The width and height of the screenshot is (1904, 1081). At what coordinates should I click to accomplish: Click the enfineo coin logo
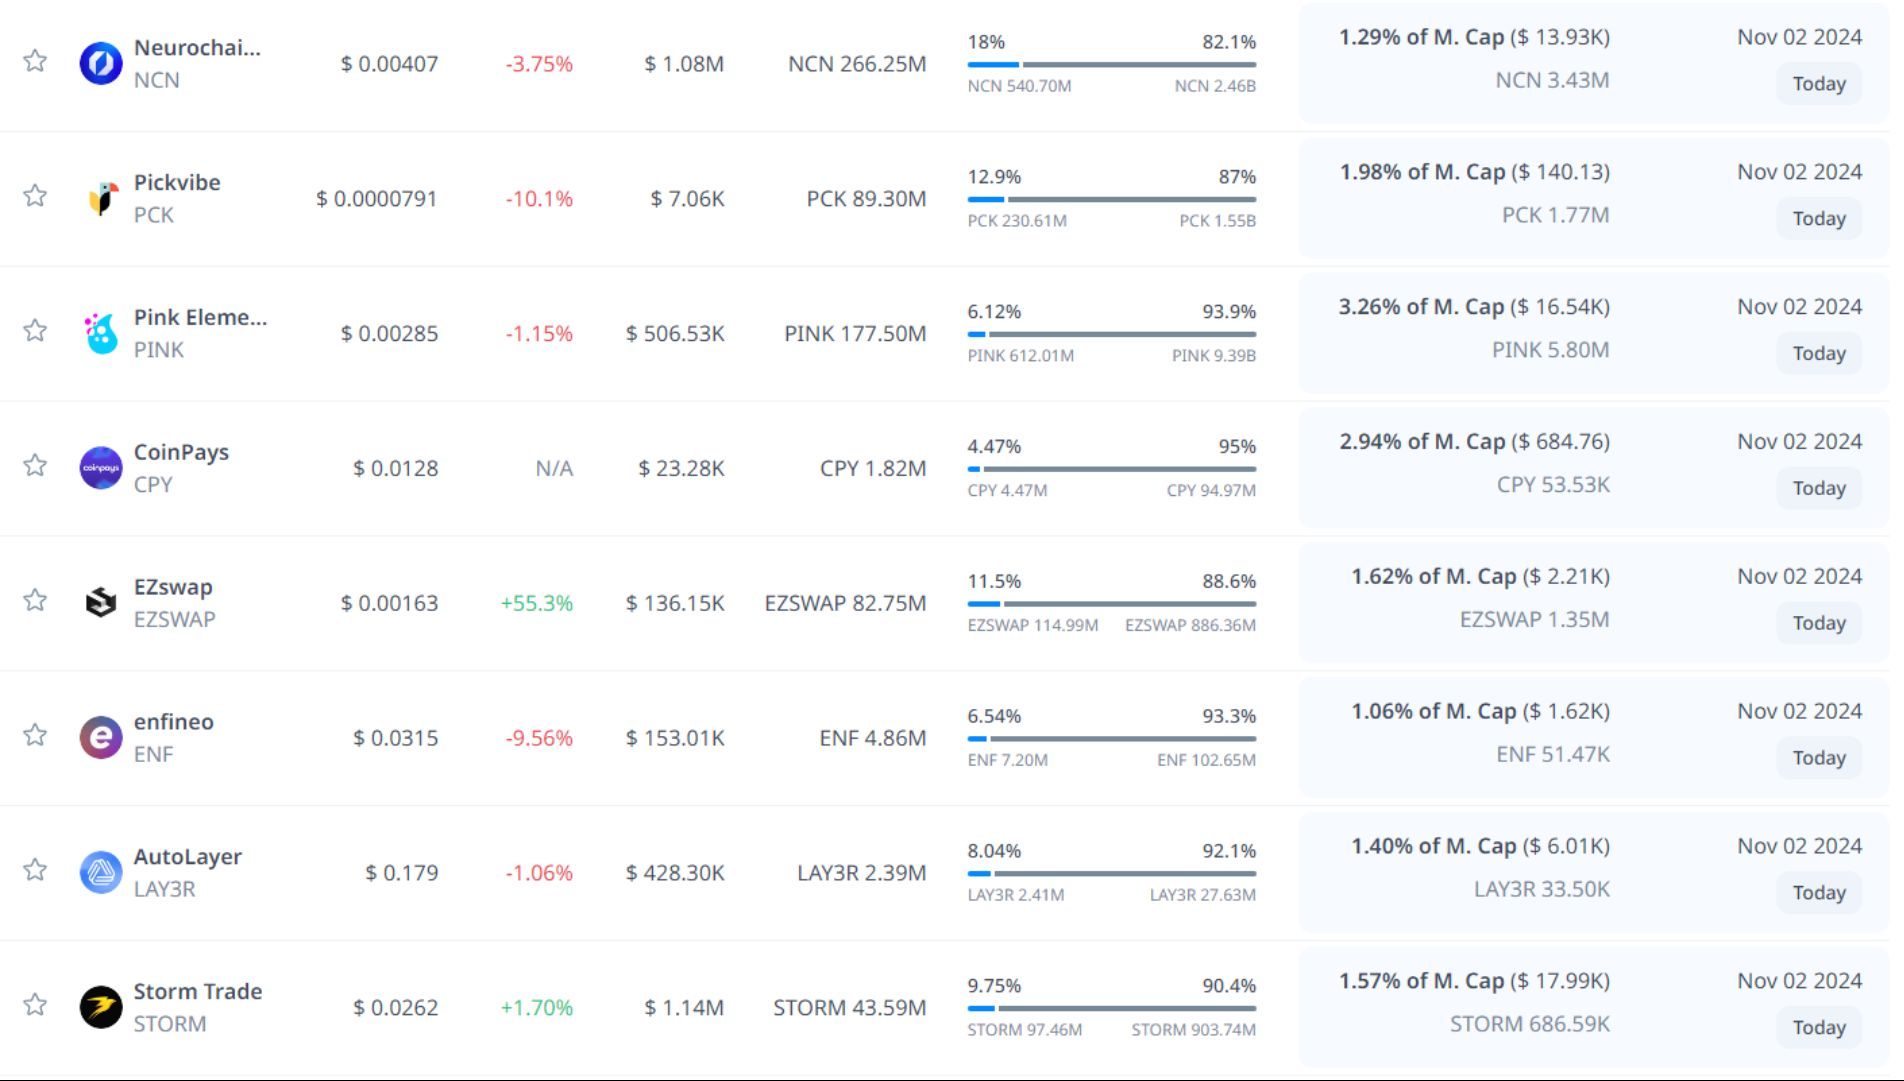(x=101, y=738)
